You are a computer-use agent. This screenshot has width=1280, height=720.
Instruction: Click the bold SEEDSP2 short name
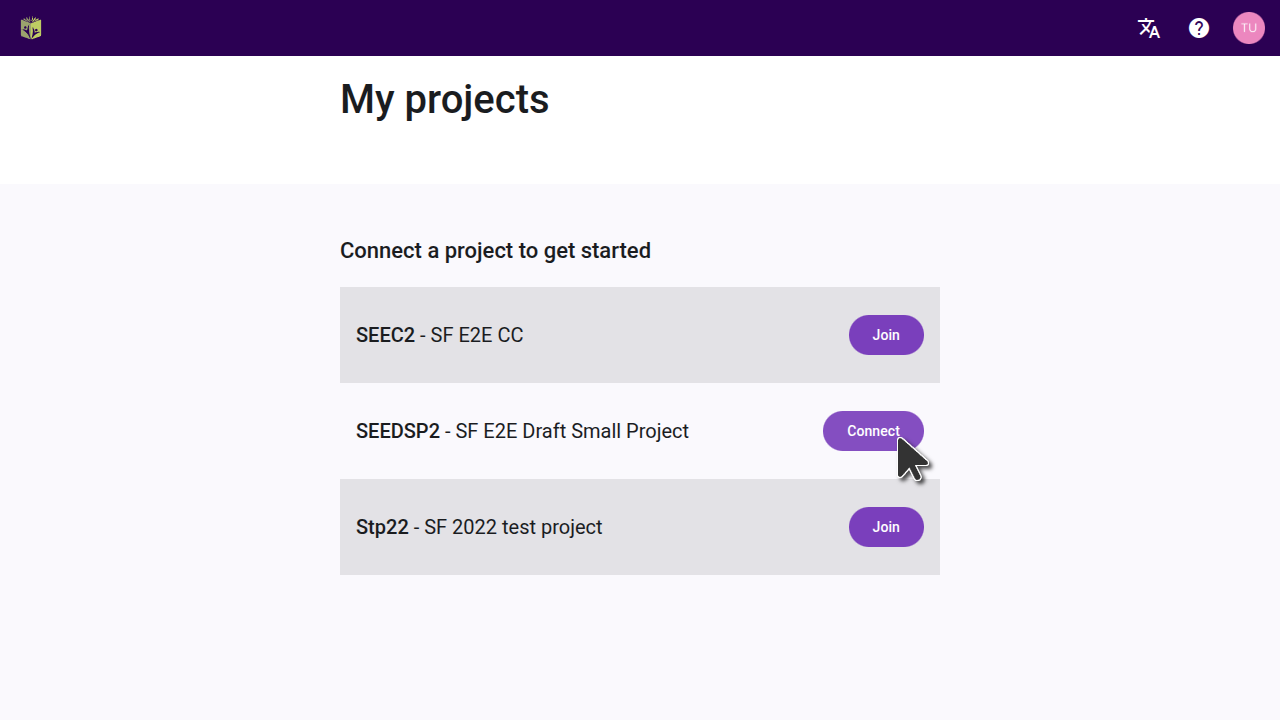coord(398,431)
